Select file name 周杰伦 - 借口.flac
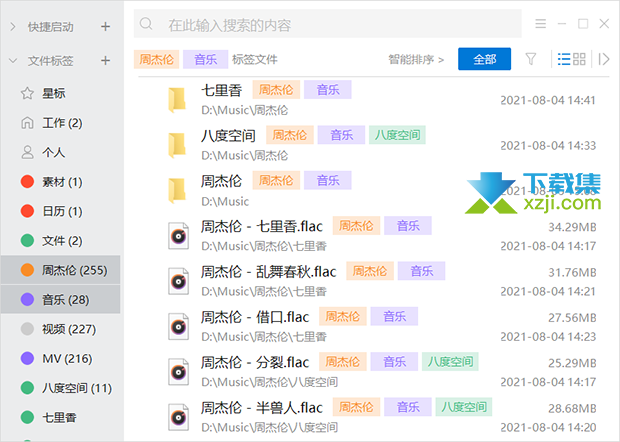The height and width of the screenshot is (442, 620). [255, 317]
